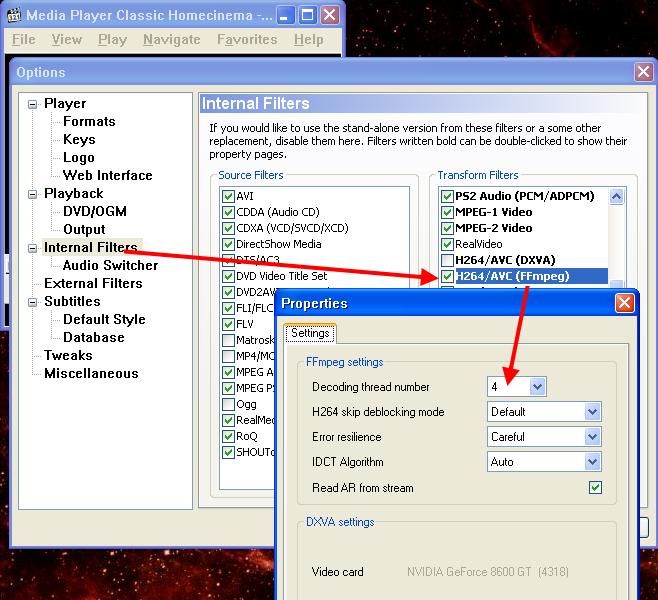Open the H264 skip deblocking mode dropdown
Image resolution: width=658 pixels, height=600 pixels.
(x=593, y=412)
